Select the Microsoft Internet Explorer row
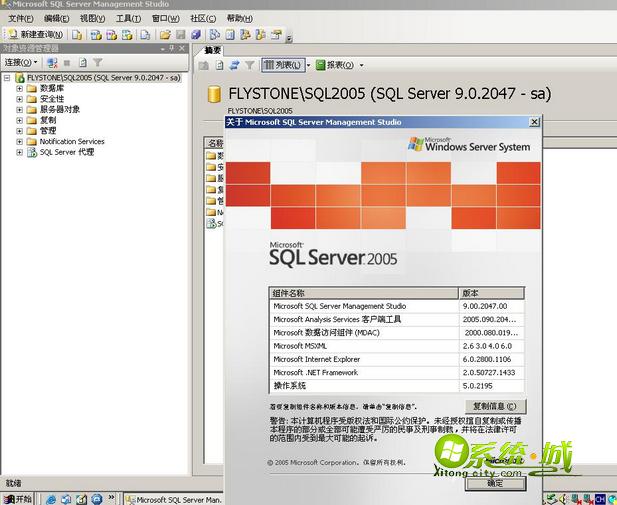 [397, 359]
